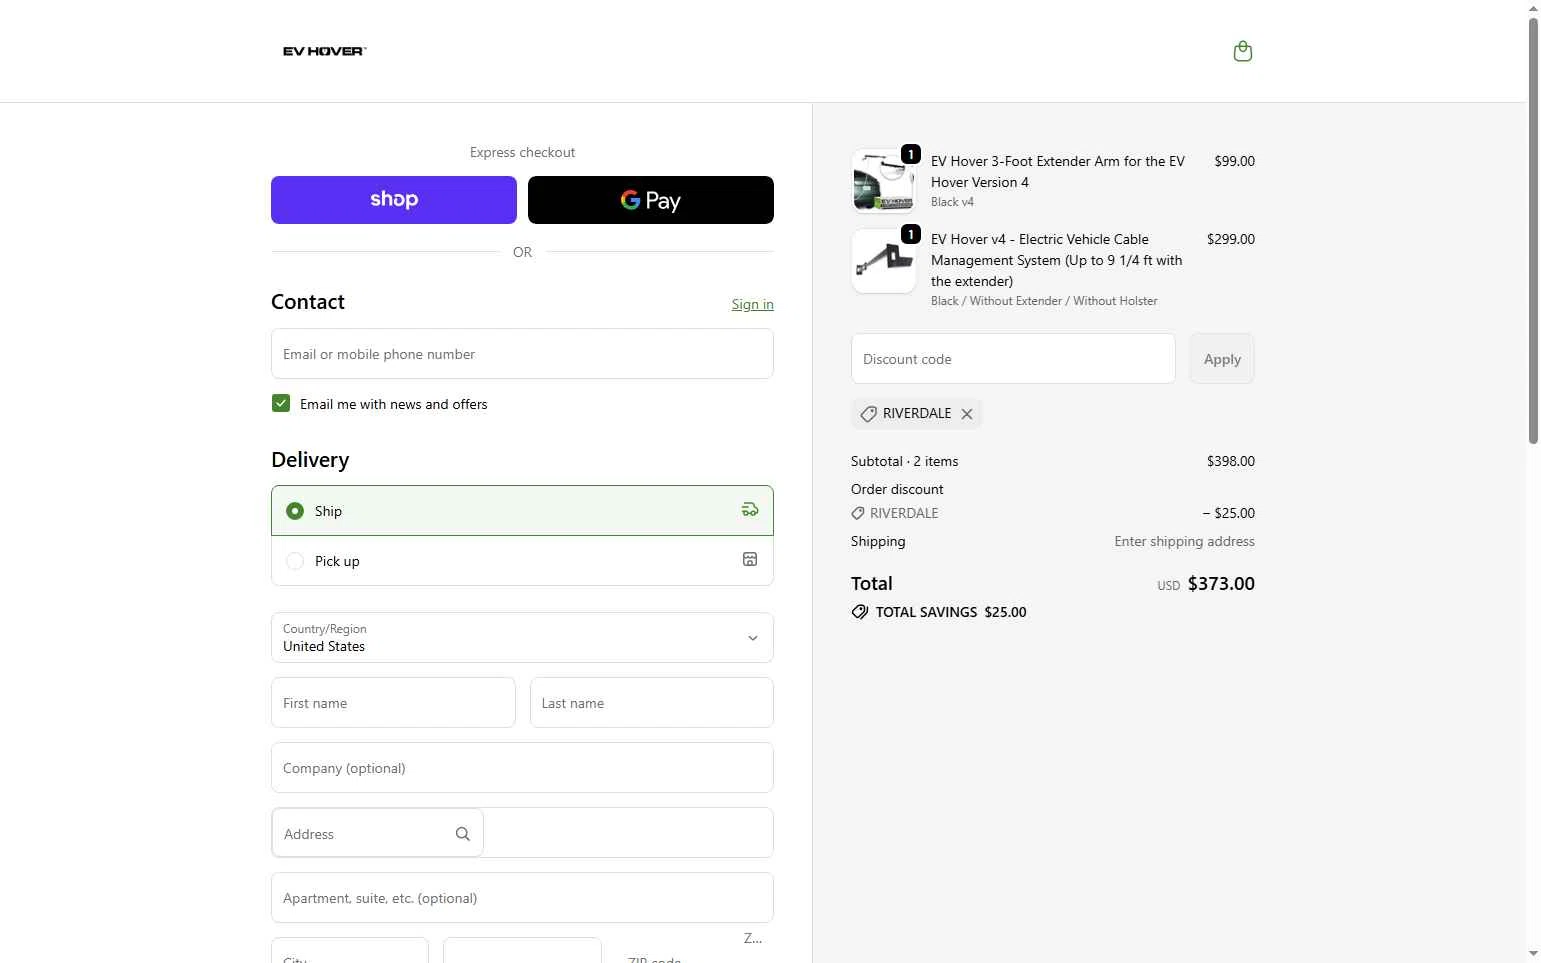Screen dimensions: 1541x963
Task: Focus the Email or mobile phone number field
Action: (x=522, y=354)
